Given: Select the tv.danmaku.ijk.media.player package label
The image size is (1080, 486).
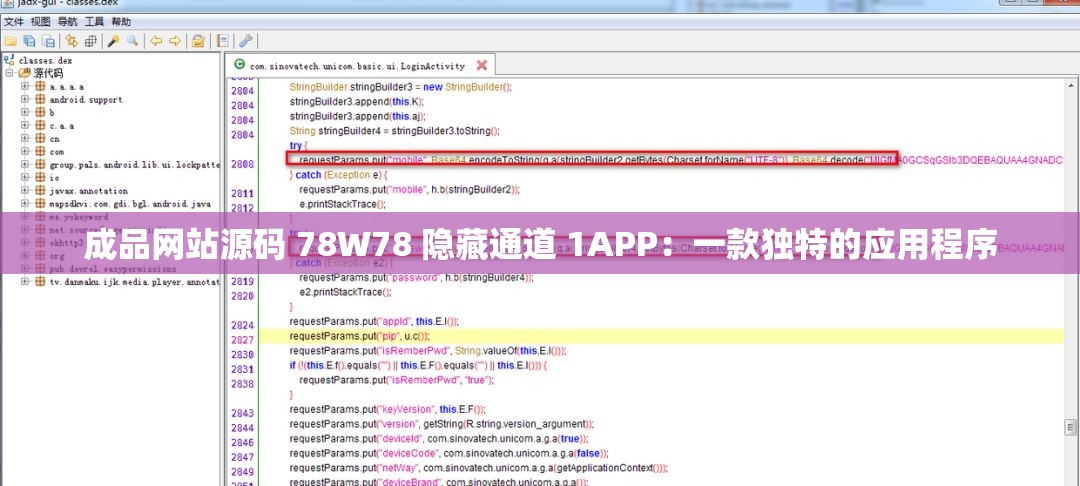Looking at the screenshot, I should 135,282.
